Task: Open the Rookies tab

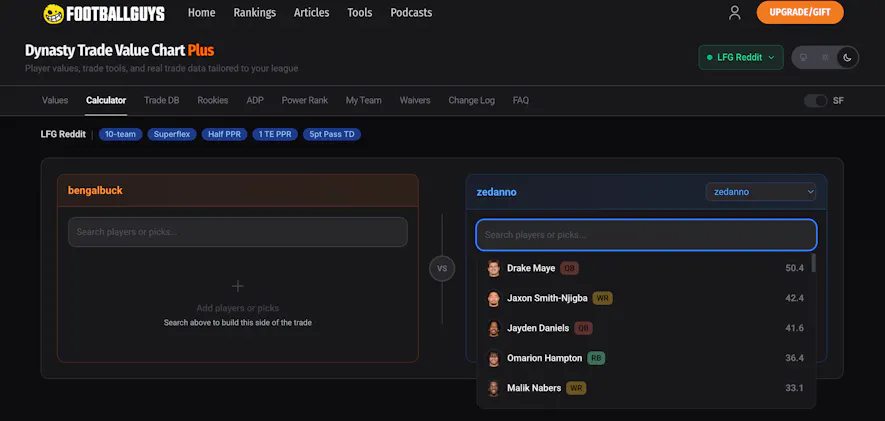Action: click(x=213, y=100)
